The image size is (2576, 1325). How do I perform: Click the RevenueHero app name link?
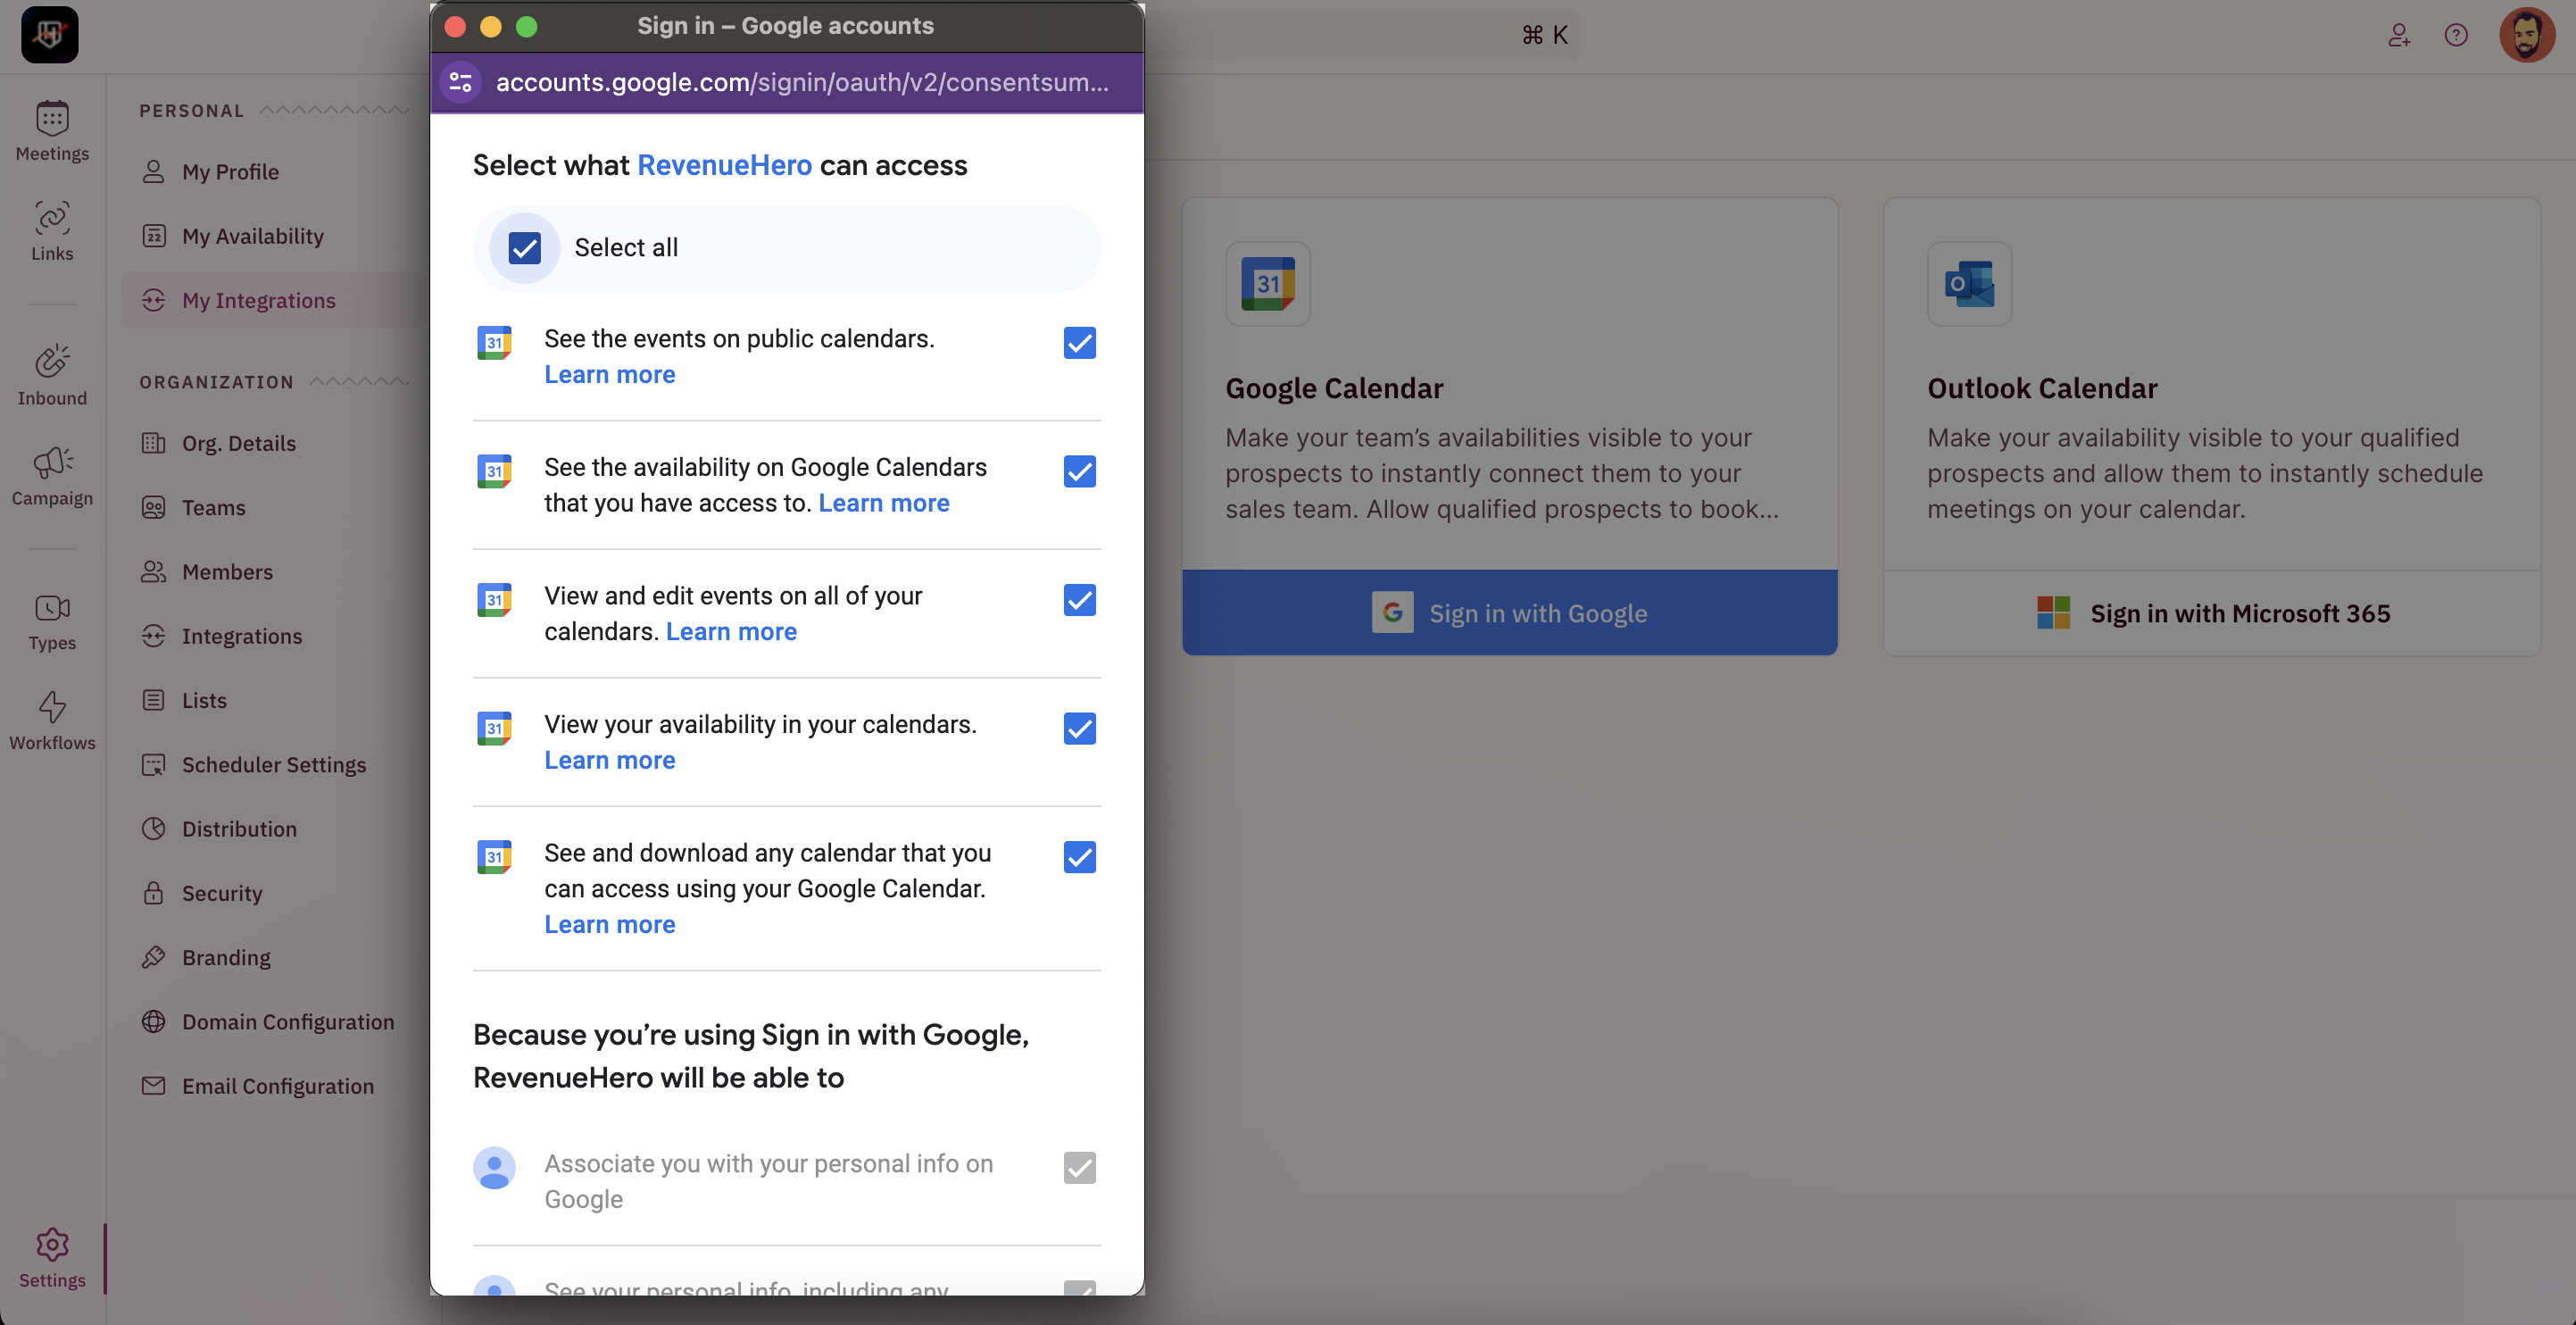[724, 165]
